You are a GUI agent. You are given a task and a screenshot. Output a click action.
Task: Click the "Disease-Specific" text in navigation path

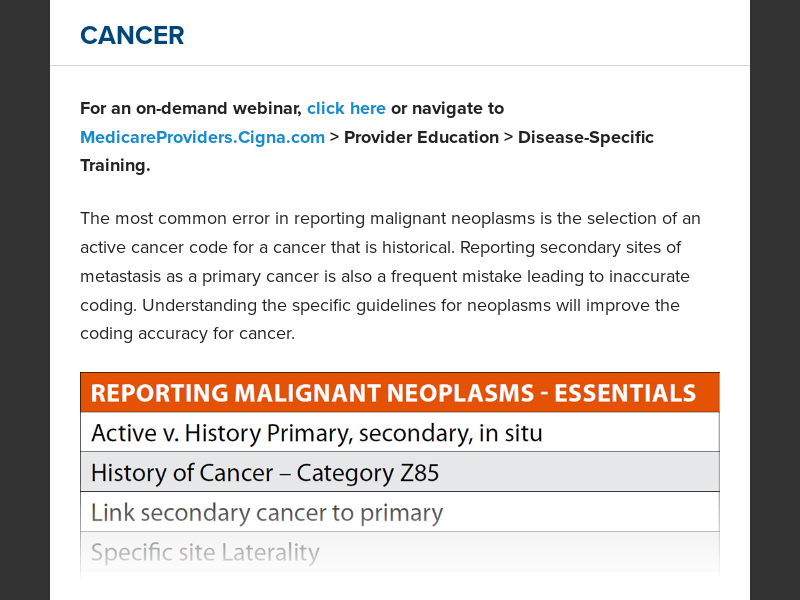(586, 137)
